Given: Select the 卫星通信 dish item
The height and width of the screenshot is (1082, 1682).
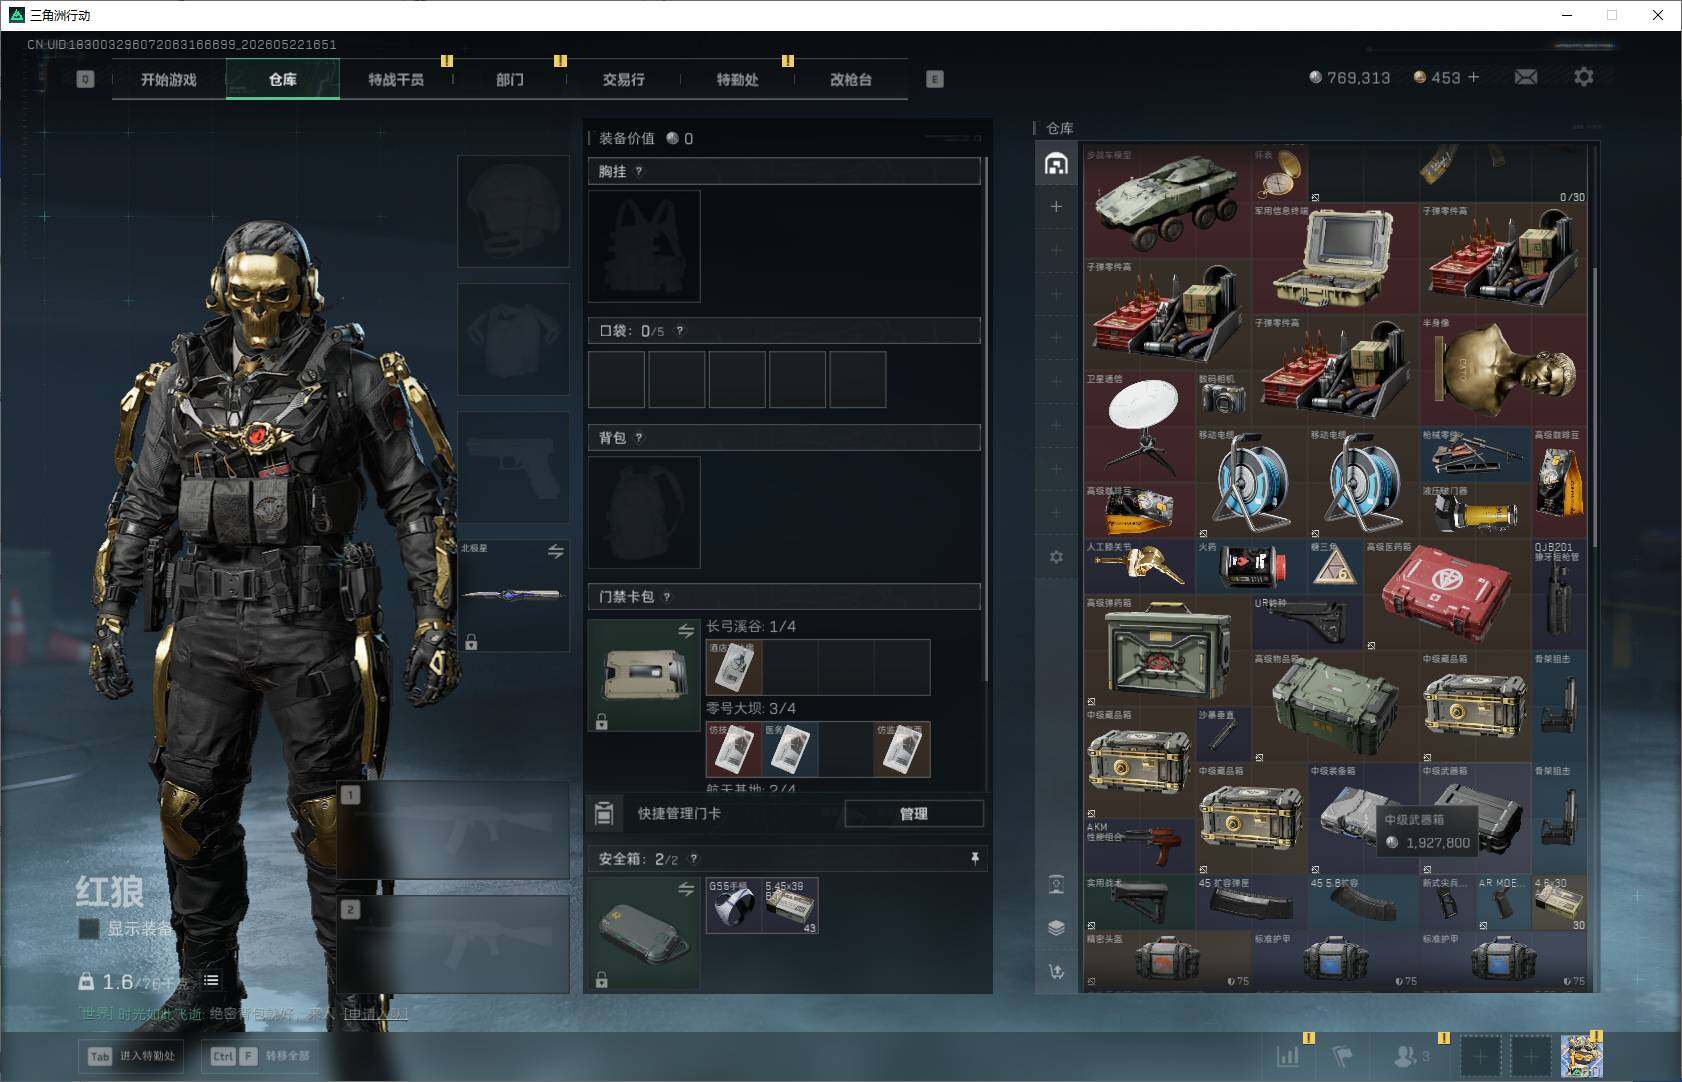Looking at the screenshot, I should pyautogui.click(x=1139, y=426).
